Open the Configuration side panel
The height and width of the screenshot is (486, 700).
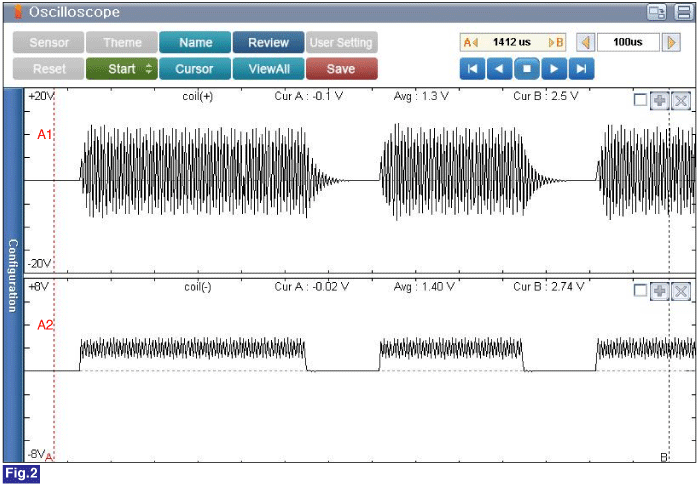click(x=13, y=275)
